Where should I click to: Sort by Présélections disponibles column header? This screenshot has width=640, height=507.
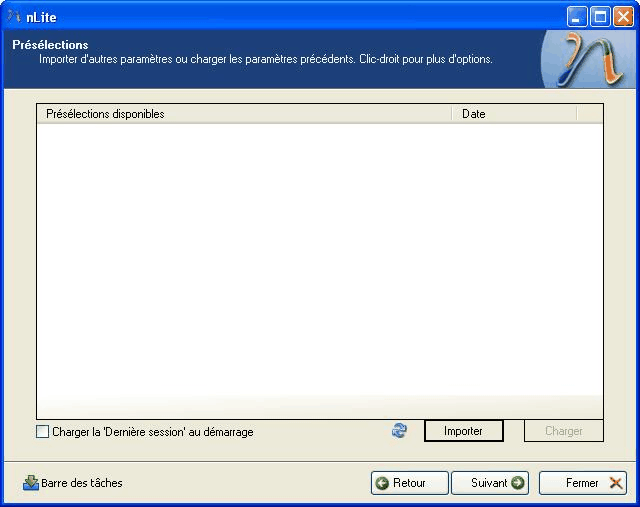coord(244,114)
